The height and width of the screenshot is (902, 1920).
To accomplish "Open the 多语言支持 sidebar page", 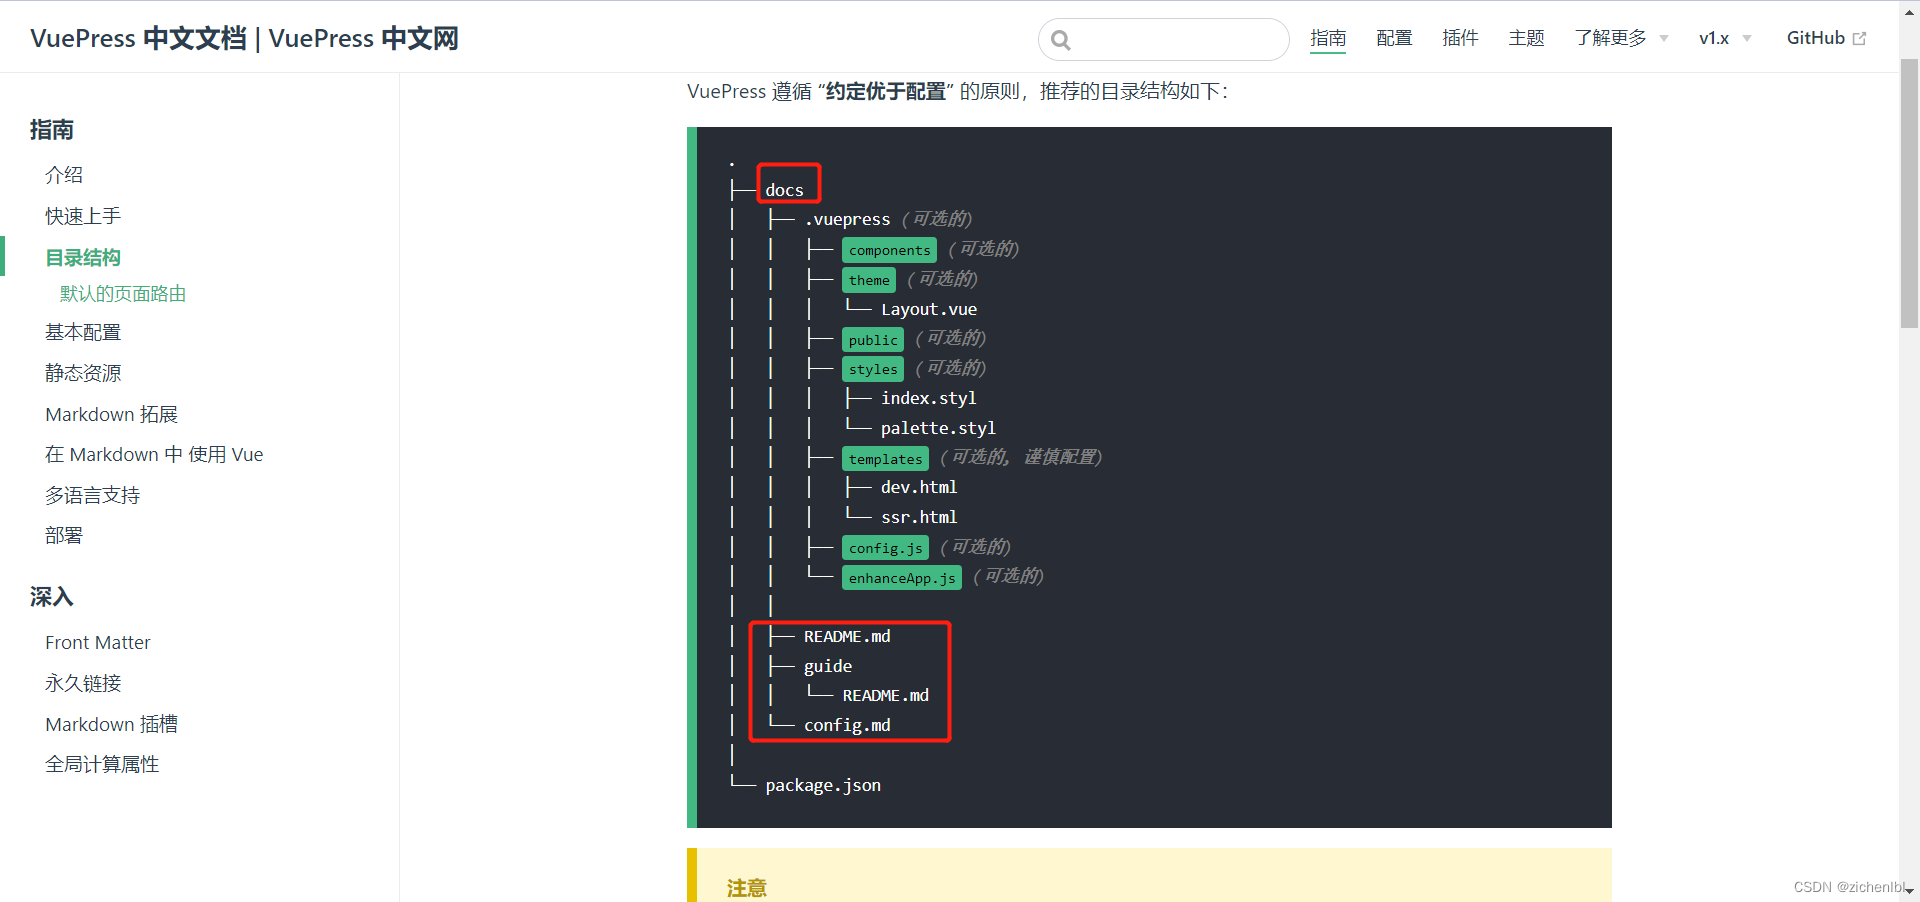I will [92, 495].
